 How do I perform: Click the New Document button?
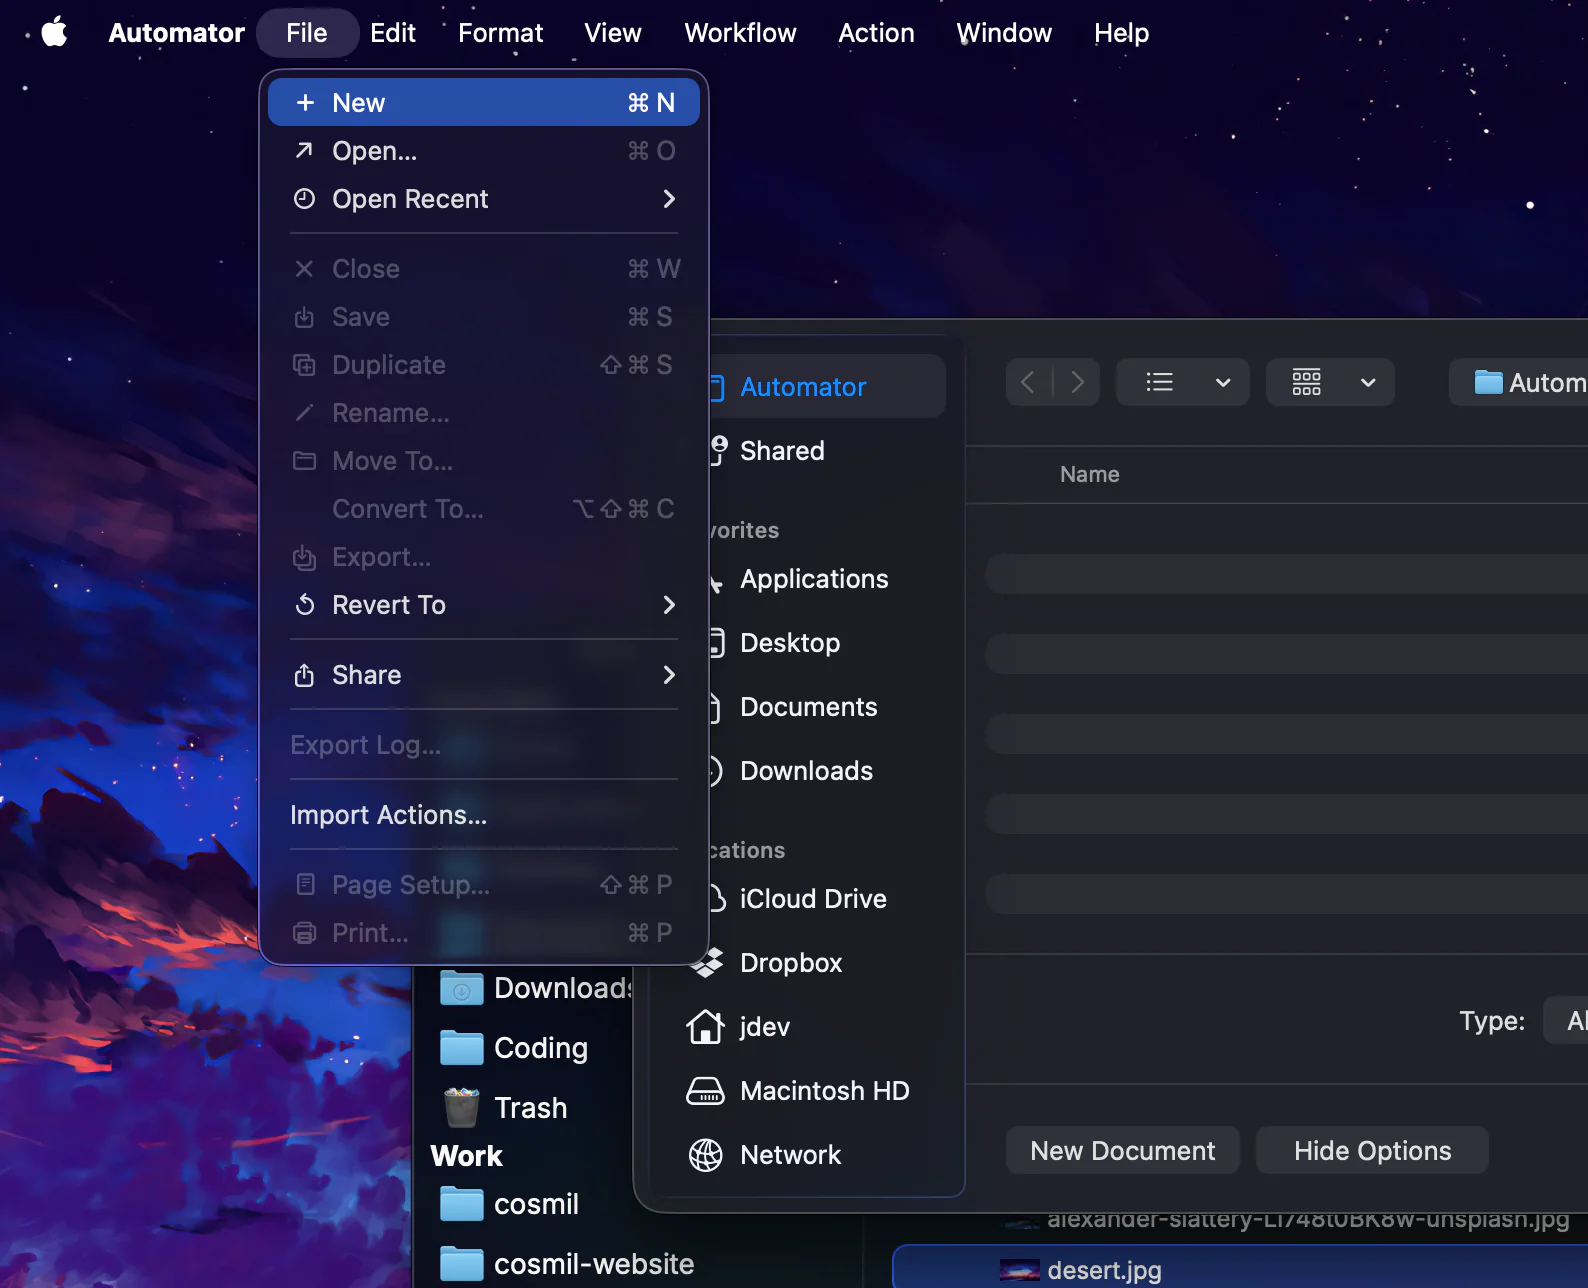[1123, 1150]
